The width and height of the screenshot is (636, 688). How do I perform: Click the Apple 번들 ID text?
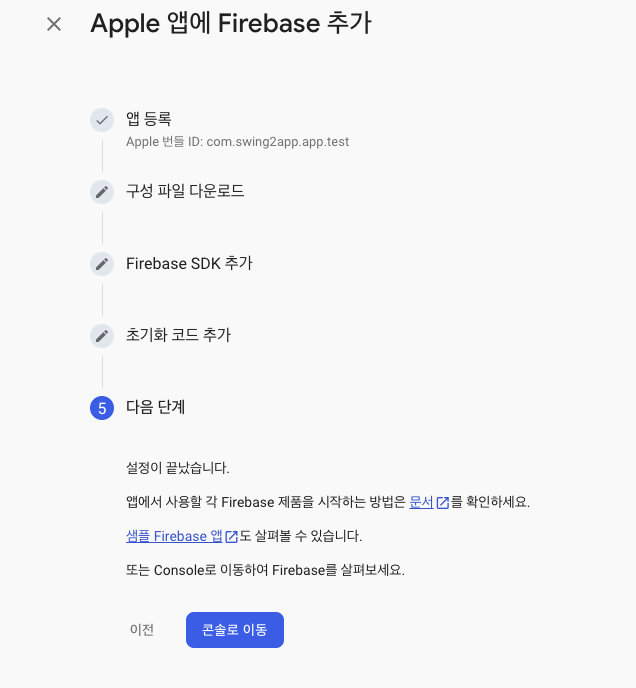pyautogui.click(x=237, y=142)
